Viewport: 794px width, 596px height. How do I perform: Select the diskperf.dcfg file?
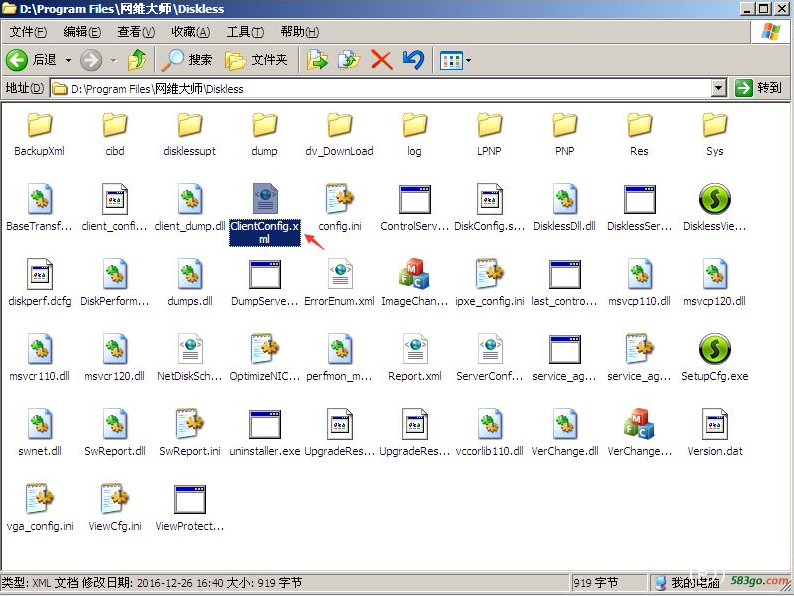pyautogui.click(x=39, y=283)
